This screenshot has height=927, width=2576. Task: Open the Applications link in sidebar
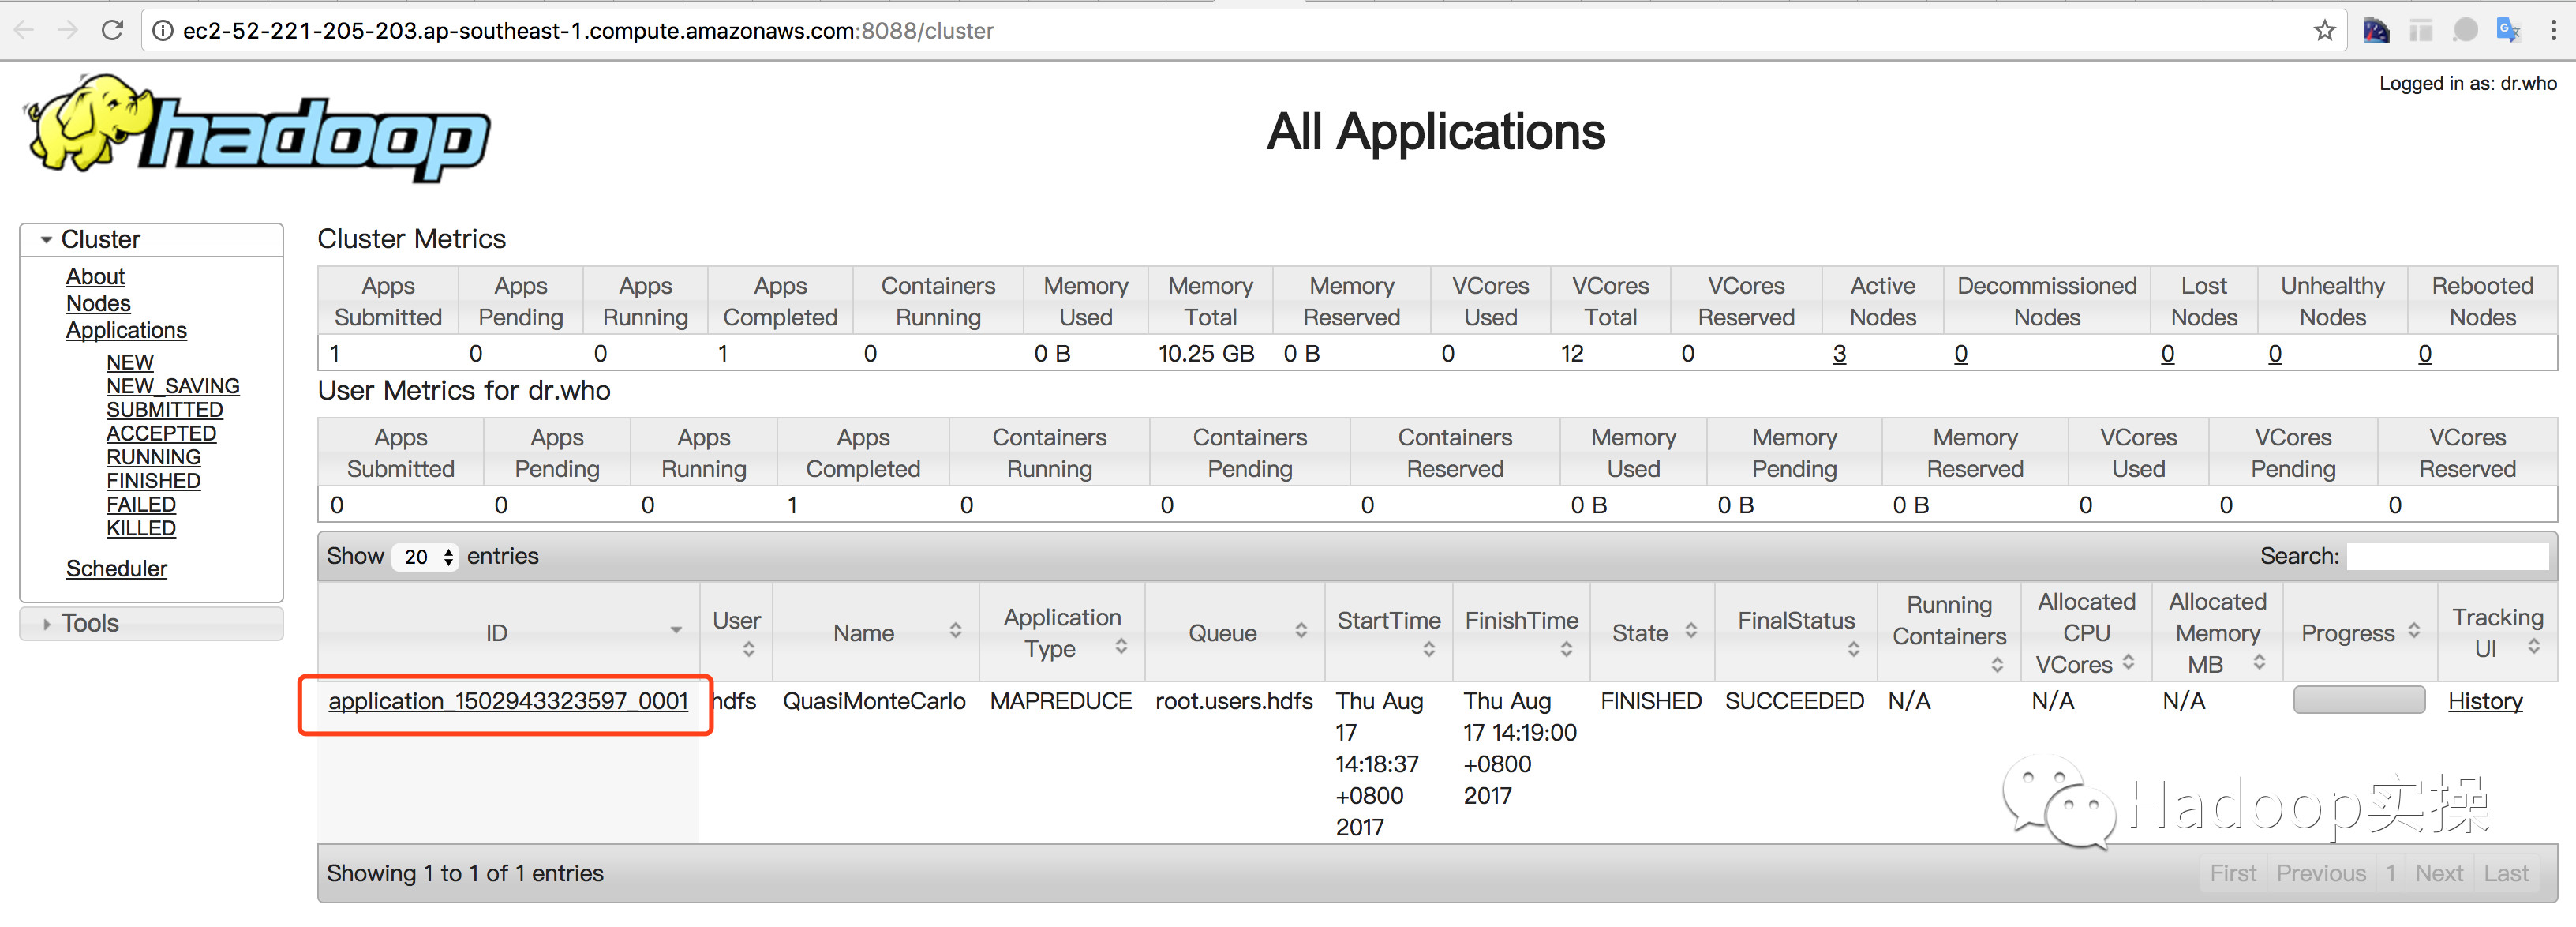[x=126, y=330]
